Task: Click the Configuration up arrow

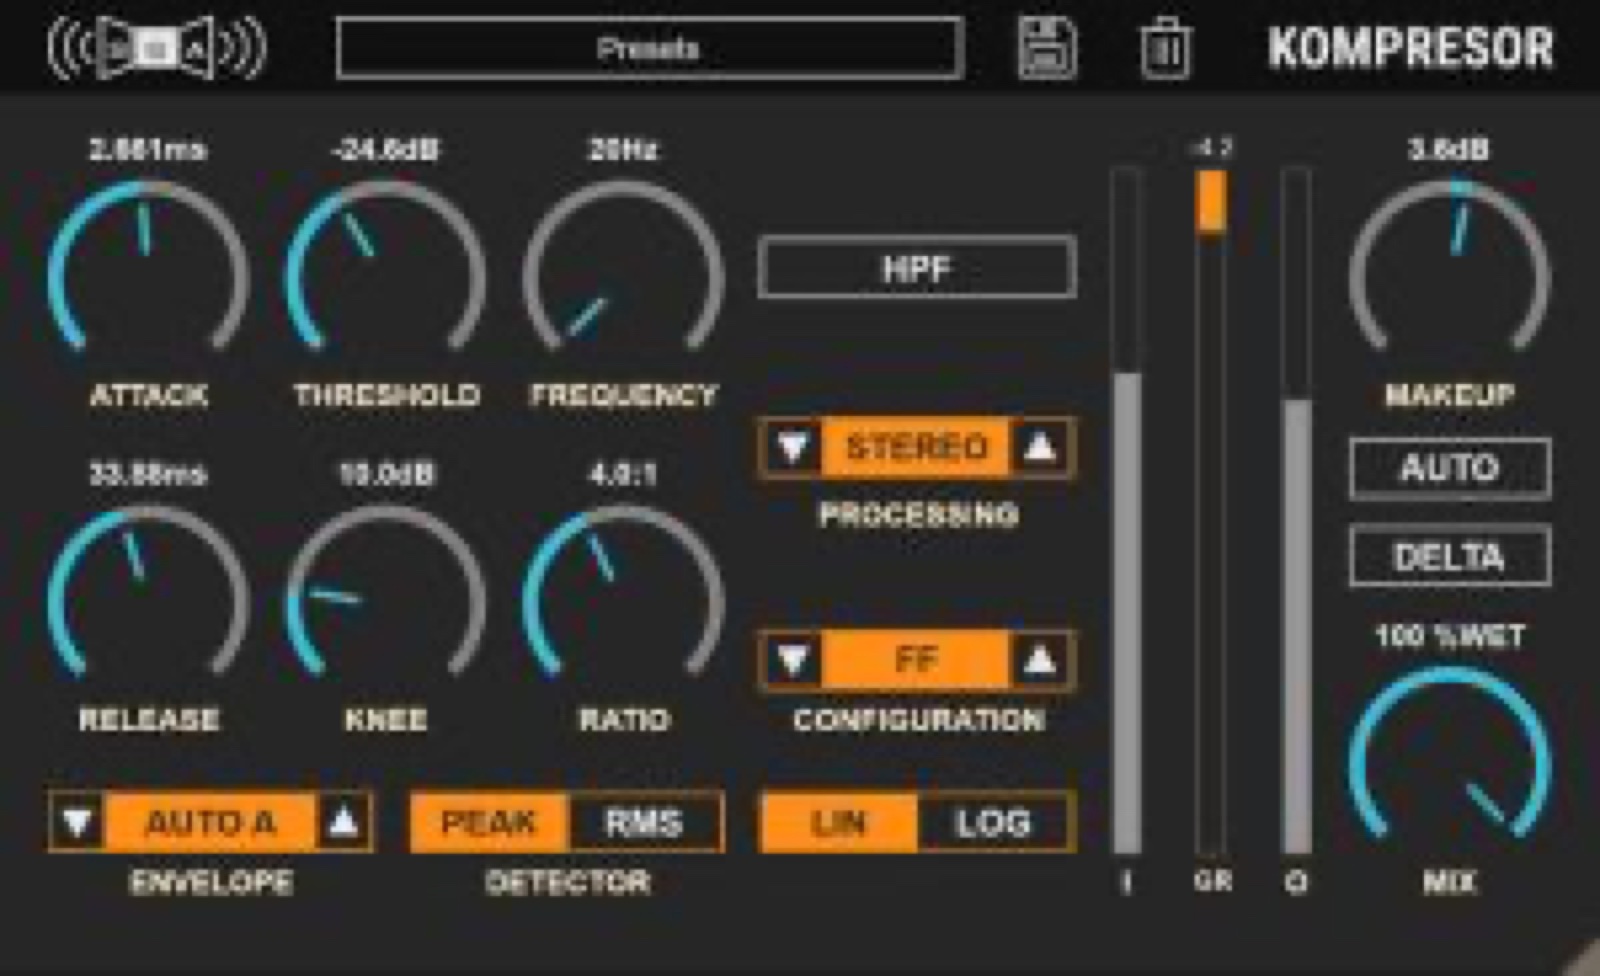Action: tap(1041, 660)
